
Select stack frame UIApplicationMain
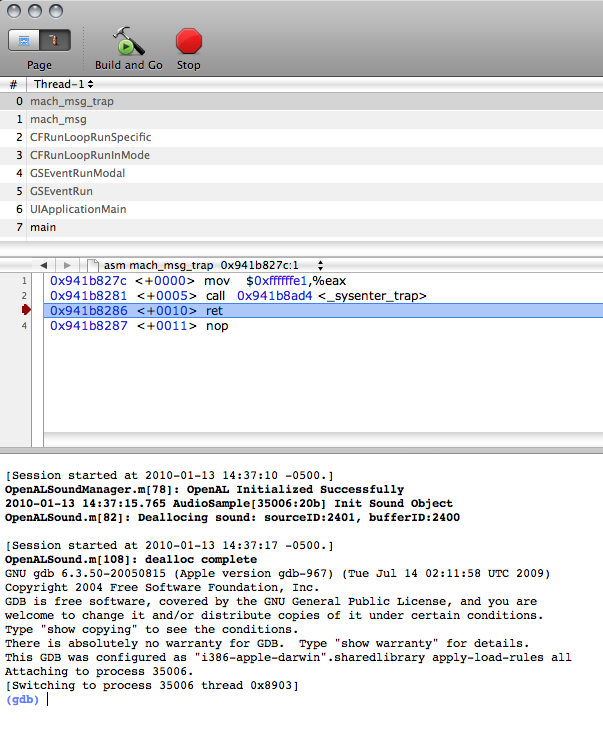click(x=302, y=210)
